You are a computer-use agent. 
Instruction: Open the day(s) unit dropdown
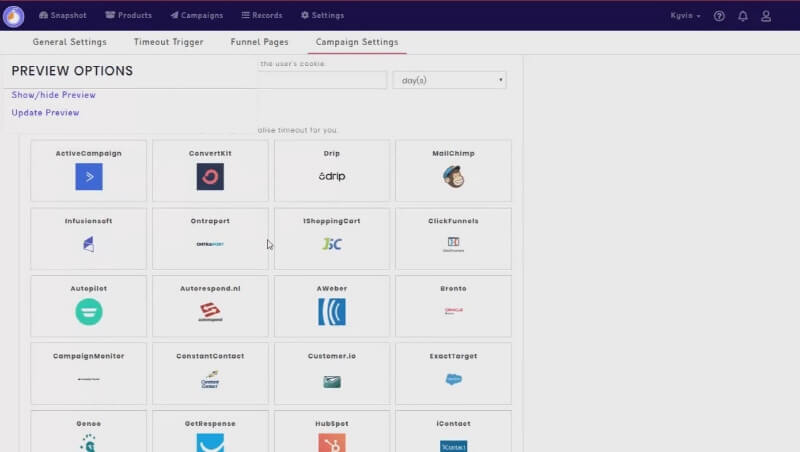coord(449,80)
